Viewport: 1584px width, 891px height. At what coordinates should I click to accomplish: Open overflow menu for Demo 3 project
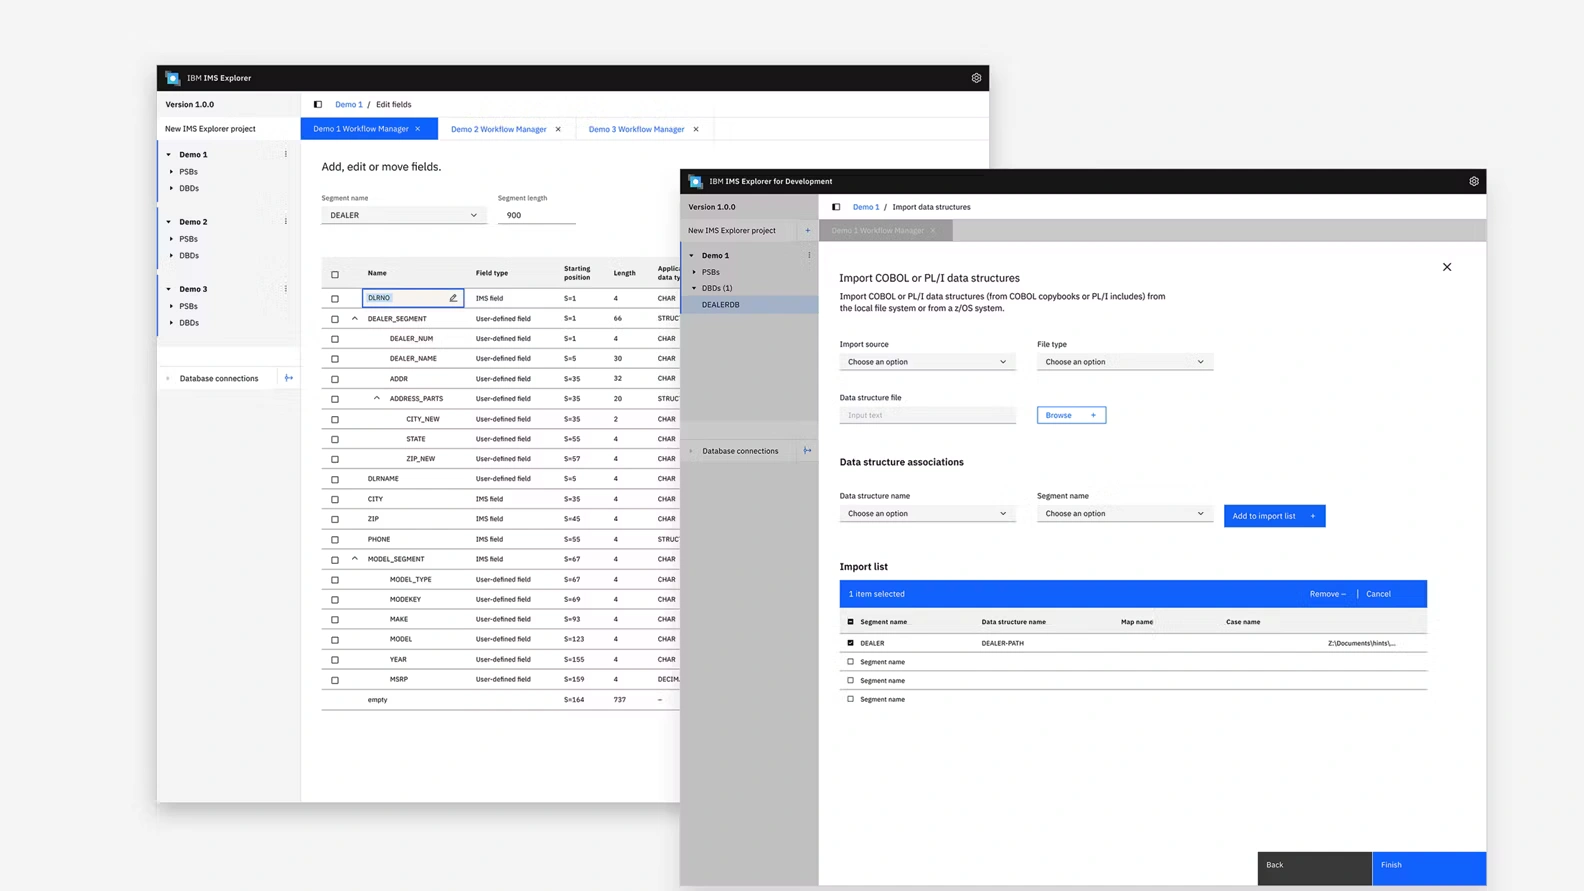click(286, 288)
